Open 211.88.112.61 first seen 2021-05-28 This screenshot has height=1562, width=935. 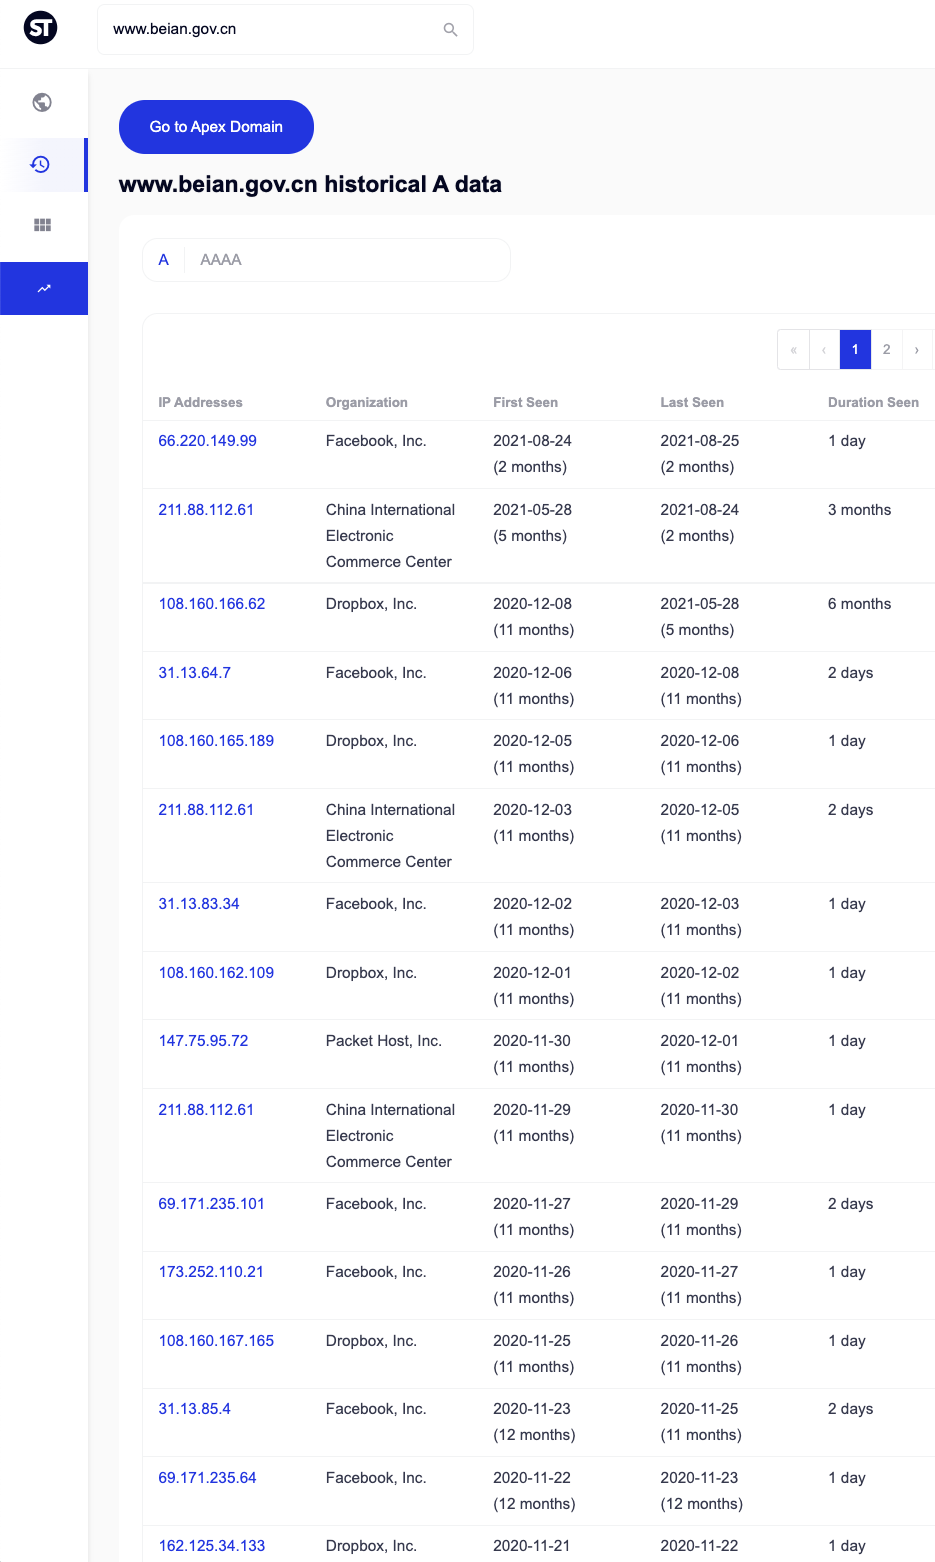pos(206,510)
